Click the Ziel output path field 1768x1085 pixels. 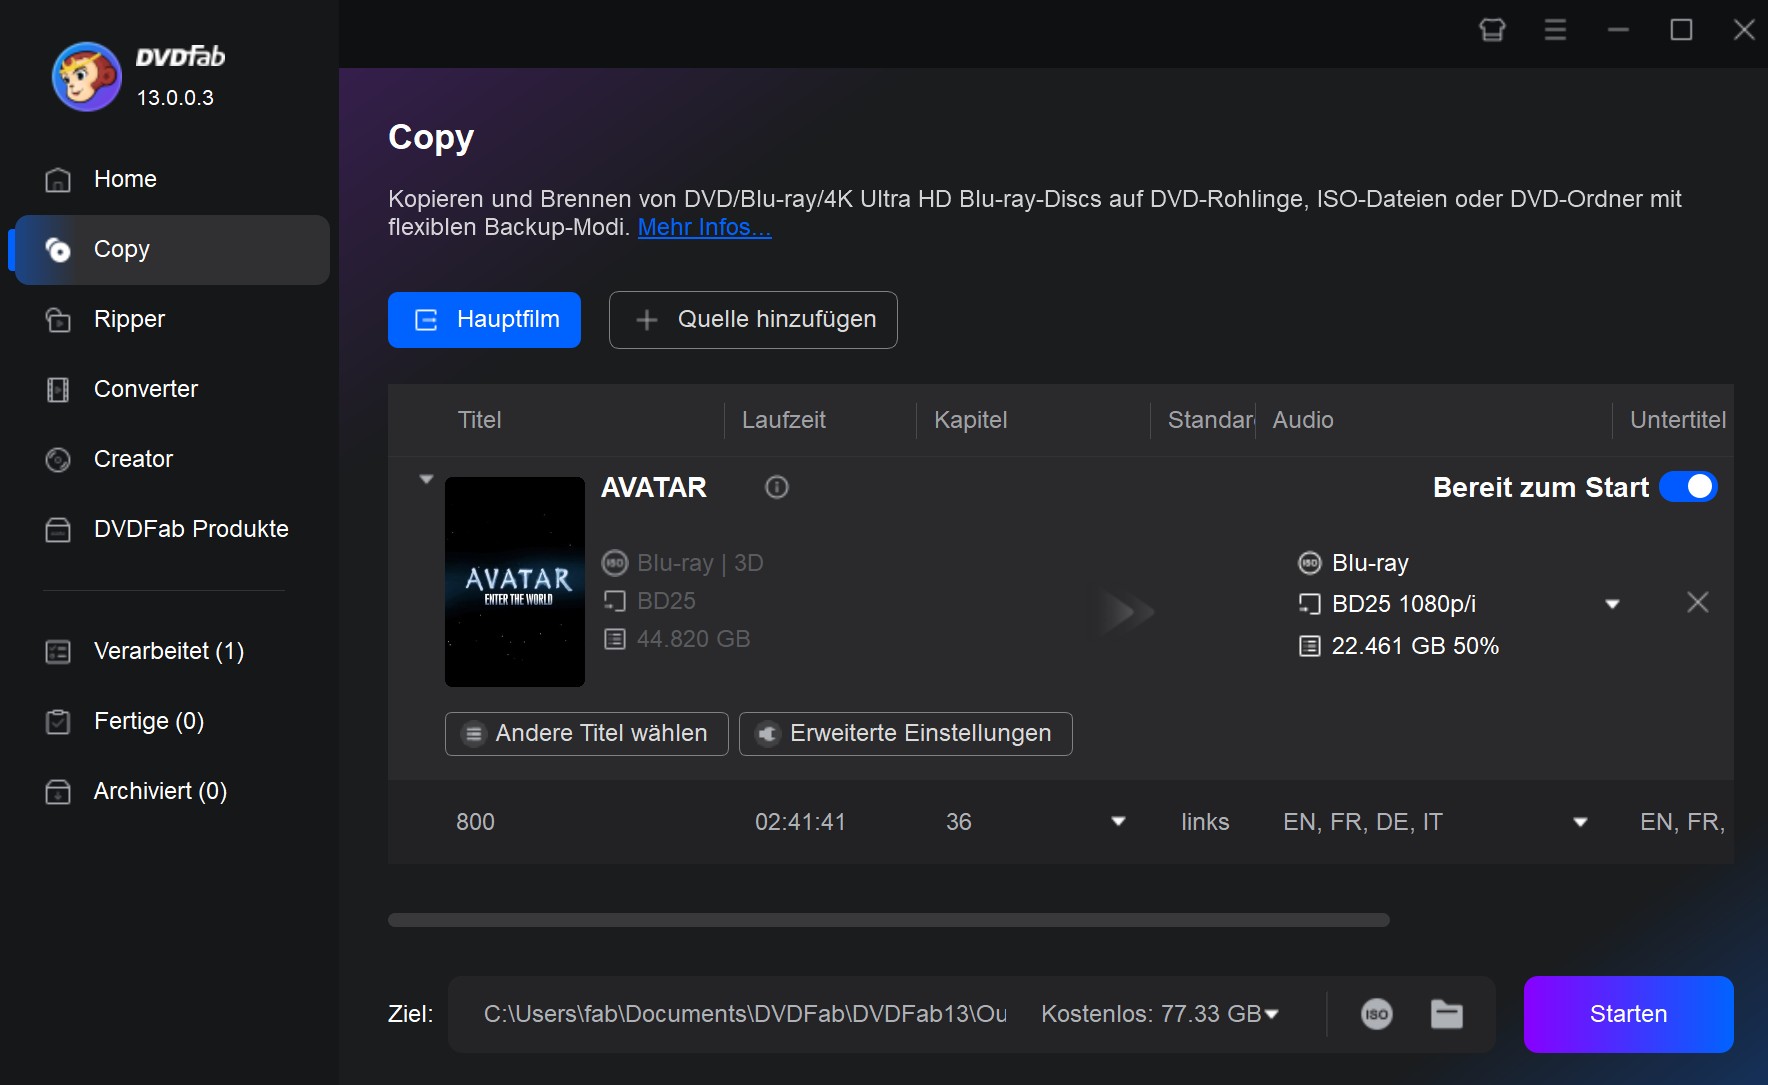[x=745, y=1014]
